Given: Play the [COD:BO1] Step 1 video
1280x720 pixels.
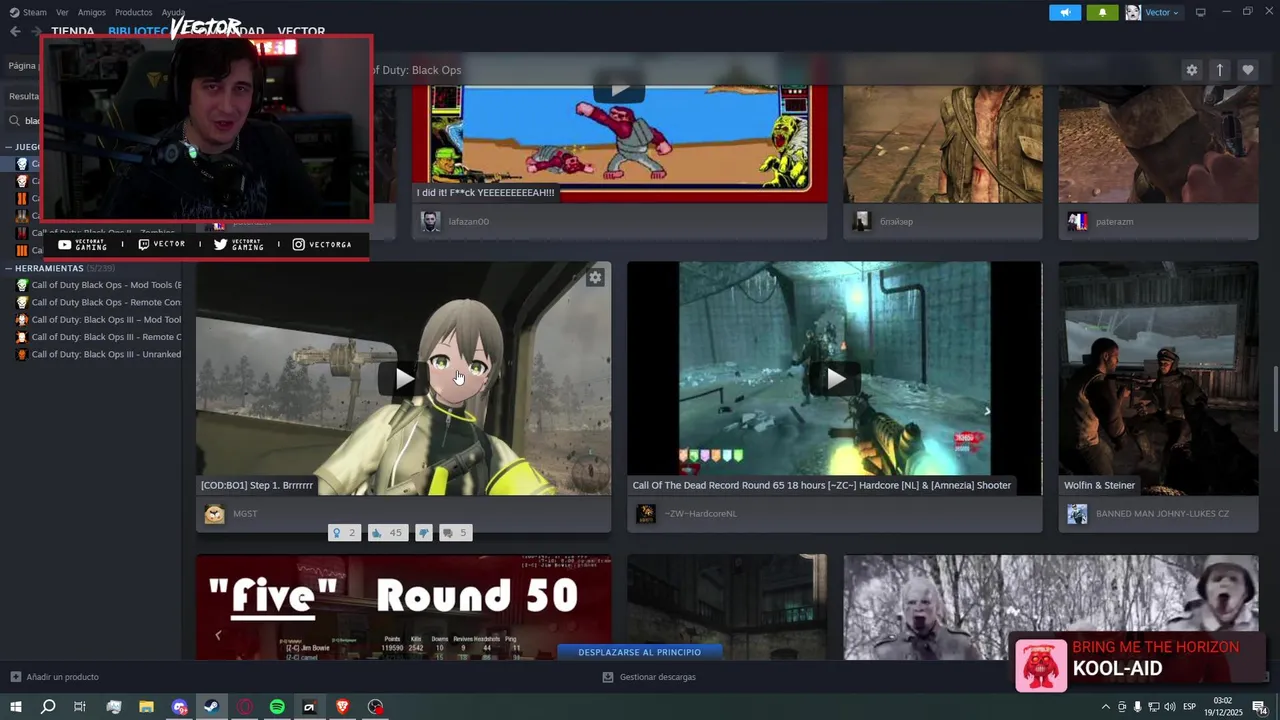Looking at the screenshot, I should pyautogui.click(x=403, y=378).
